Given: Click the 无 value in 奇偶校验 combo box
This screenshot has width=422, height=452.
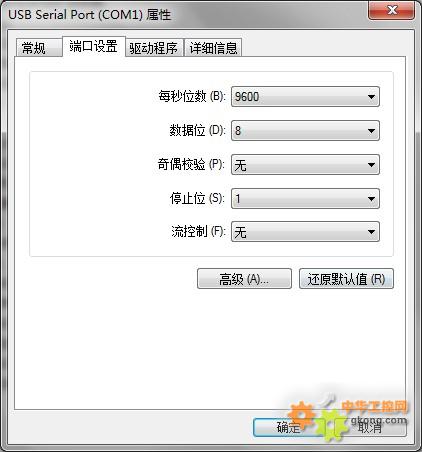Looking at the screenshot, I should pos(240,165).
